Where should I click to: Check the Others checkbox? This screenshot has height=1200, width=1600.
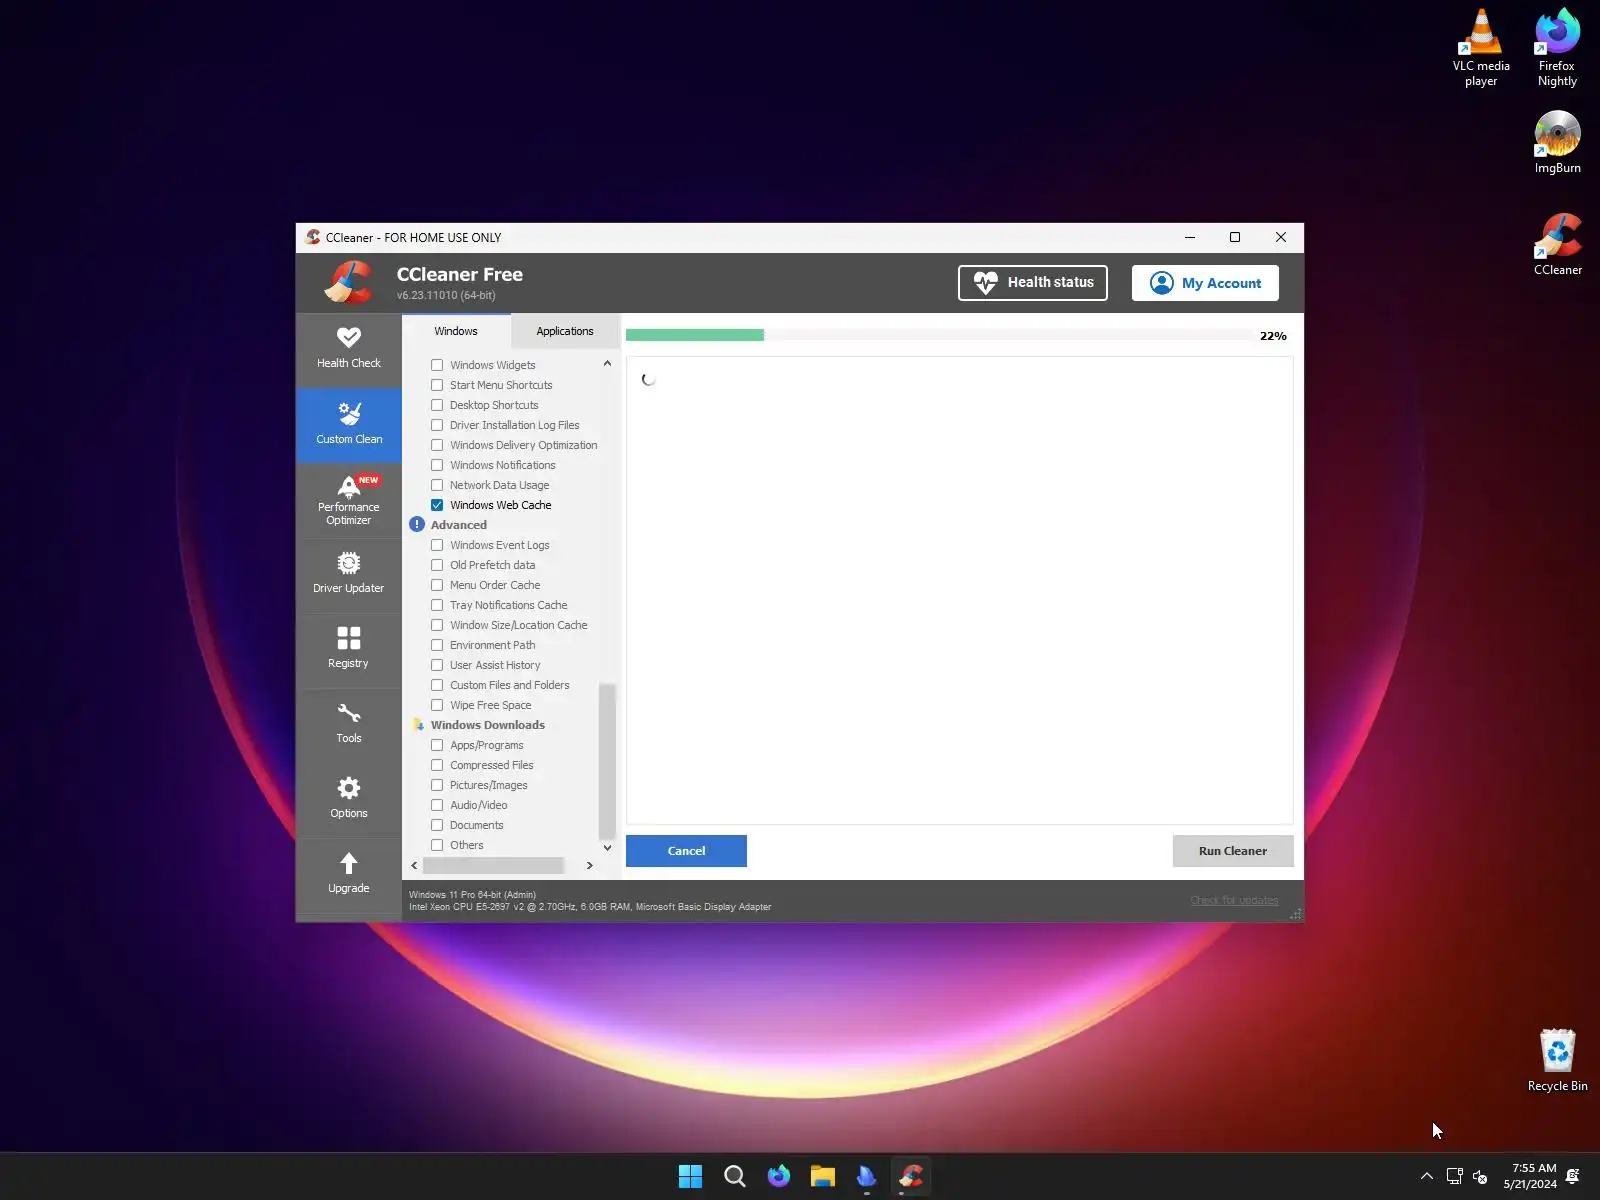pyautogui.click(x=437, y=845)
